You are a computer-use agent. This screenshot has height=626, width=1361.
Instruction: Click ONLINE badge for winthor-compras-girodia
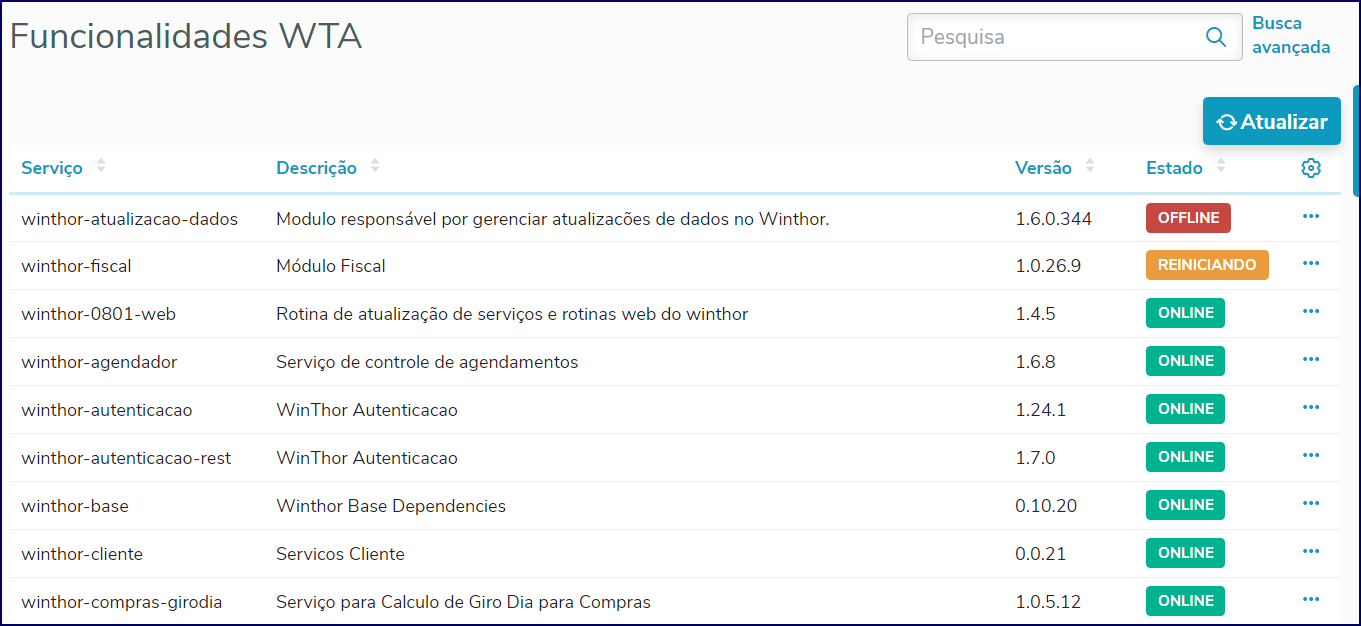(1185, 601)
